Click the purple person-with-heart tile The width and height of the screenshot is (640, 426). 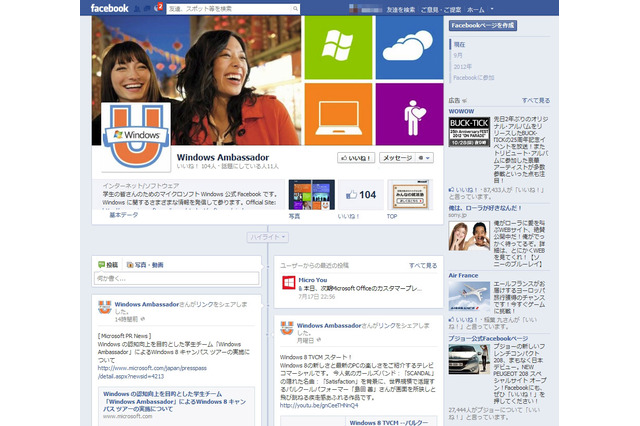point(409,114)
